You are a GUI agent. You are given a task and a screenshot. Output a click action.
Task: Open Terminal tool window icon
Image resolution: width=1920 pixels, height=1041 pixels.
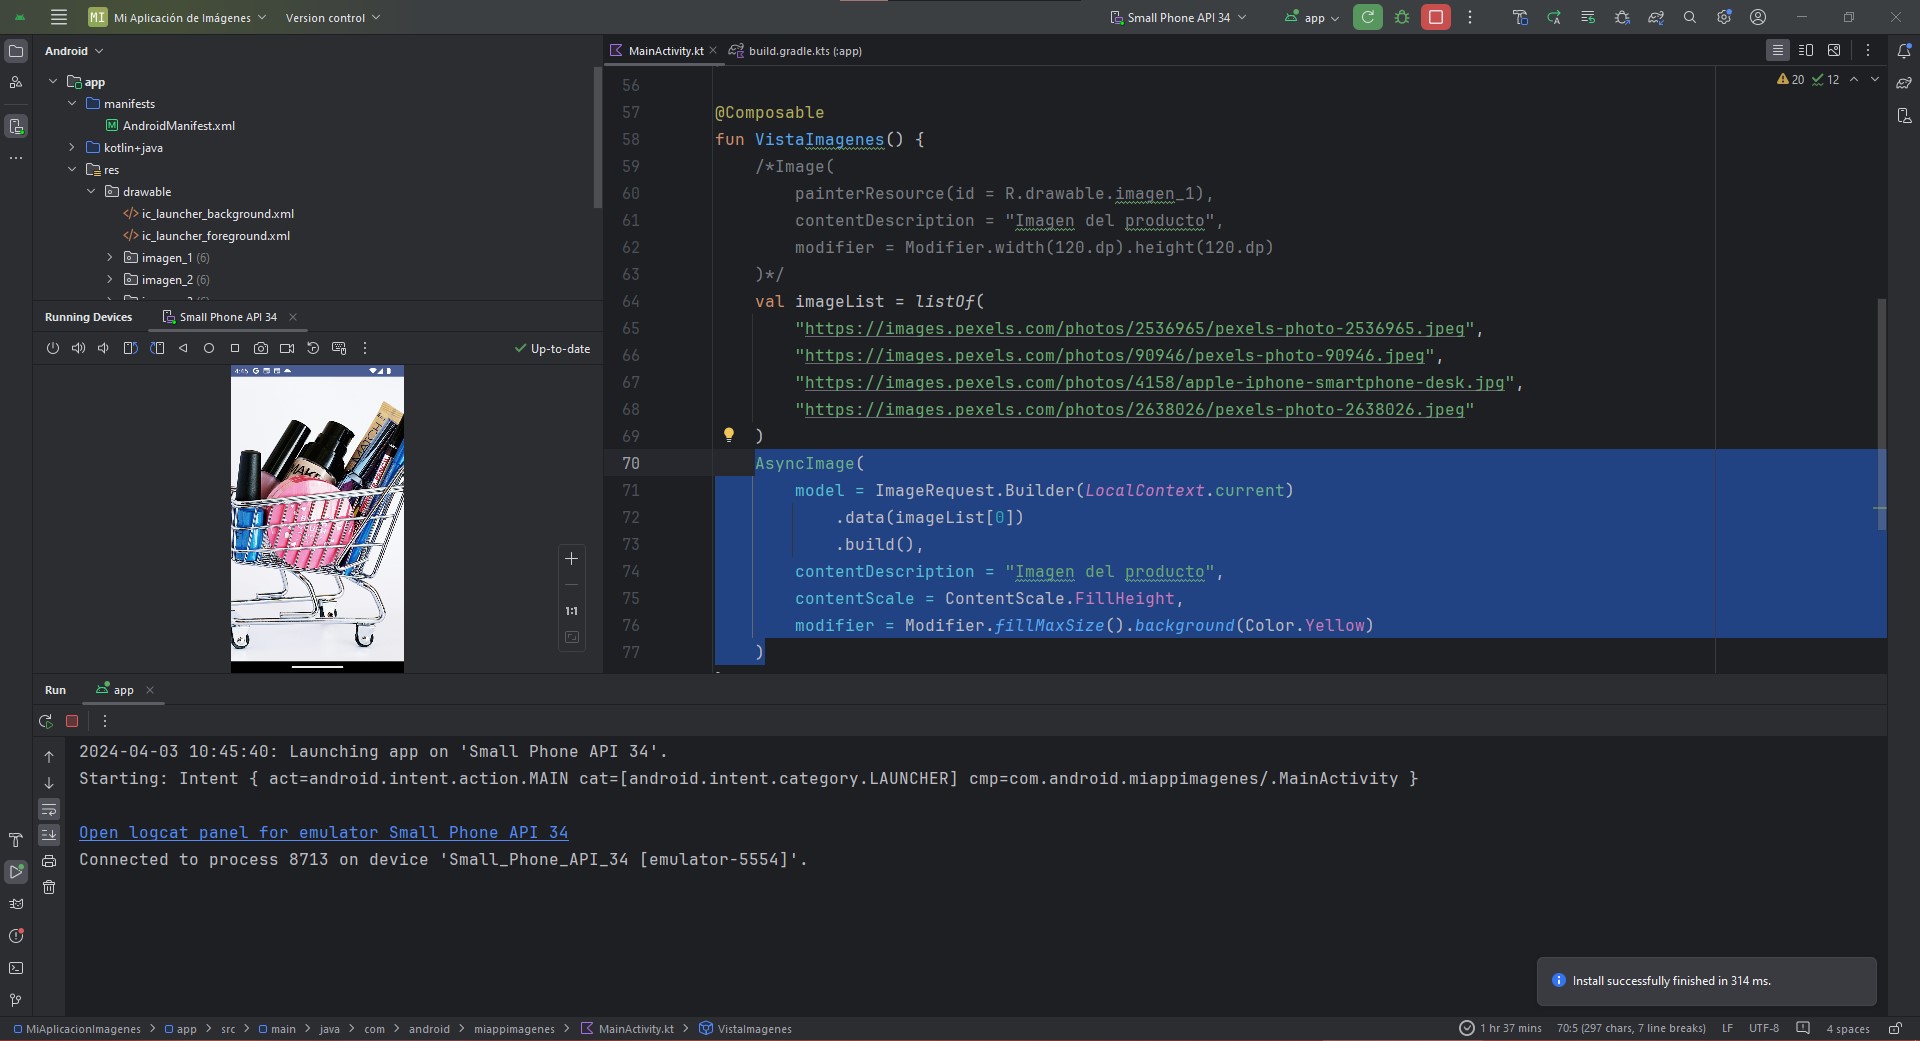tap(16, 968)
